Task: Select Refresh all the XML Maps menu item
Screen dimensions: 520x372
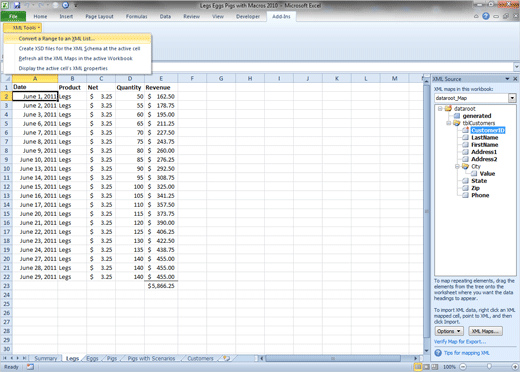Action: (77, 59)
